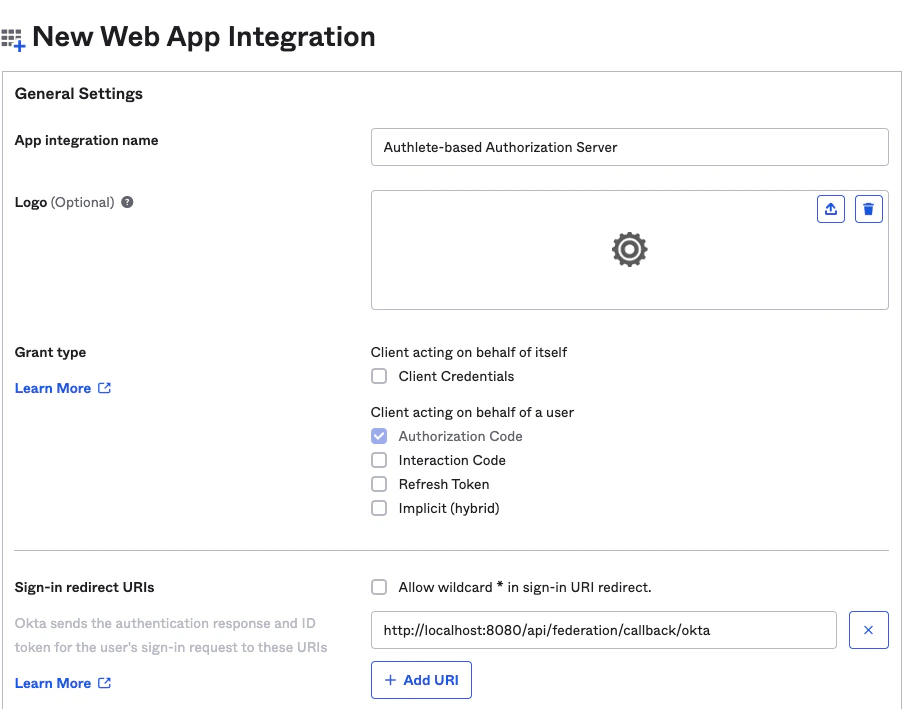Screen dimensions: 904x709
Task: Click the Add URI button
Action: coord(421,680)
